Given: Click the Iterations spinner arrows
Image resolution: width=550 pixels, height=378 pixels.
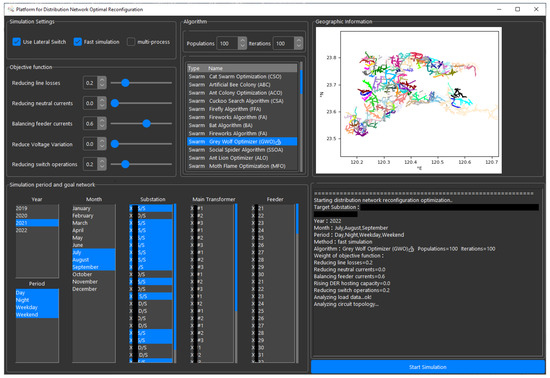Looking at the screenshot, I should pos(299,43).
